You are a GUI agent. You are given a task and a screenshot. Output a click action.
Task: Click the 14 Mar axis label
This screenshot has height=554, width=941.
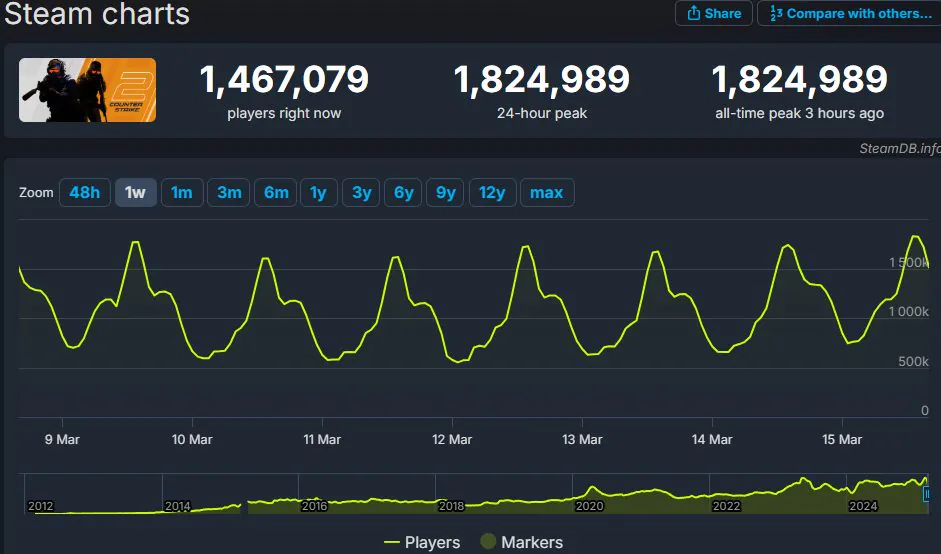pos(712,439)
